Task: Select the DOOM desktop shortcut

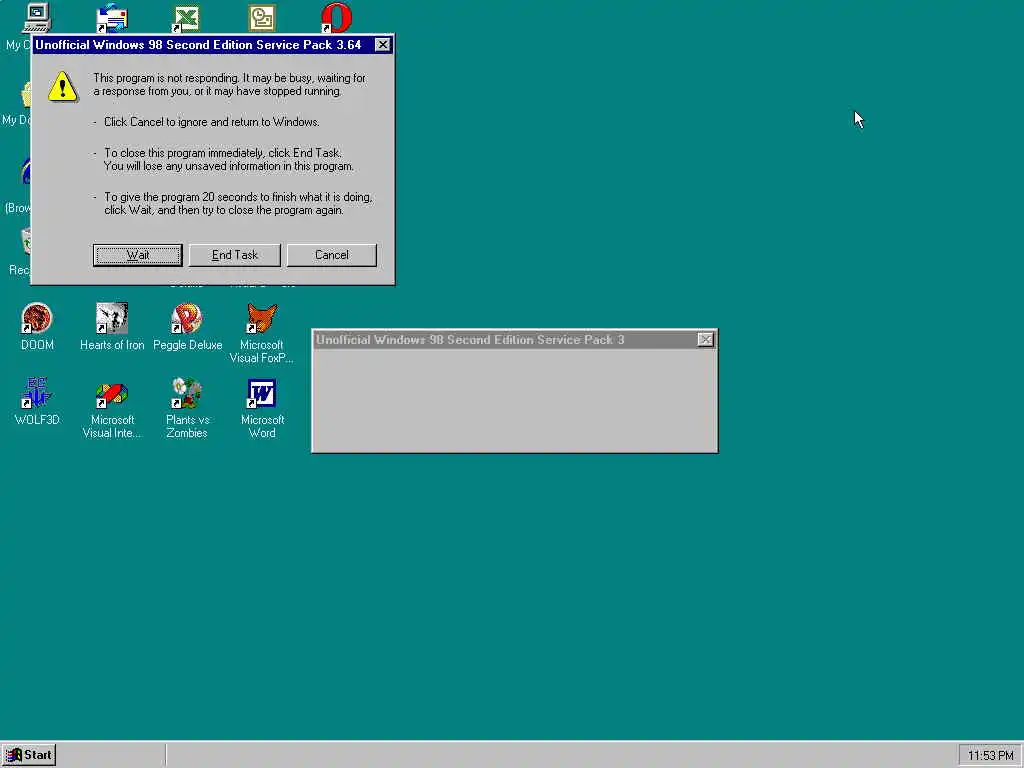Action: [x=37, y=327]
